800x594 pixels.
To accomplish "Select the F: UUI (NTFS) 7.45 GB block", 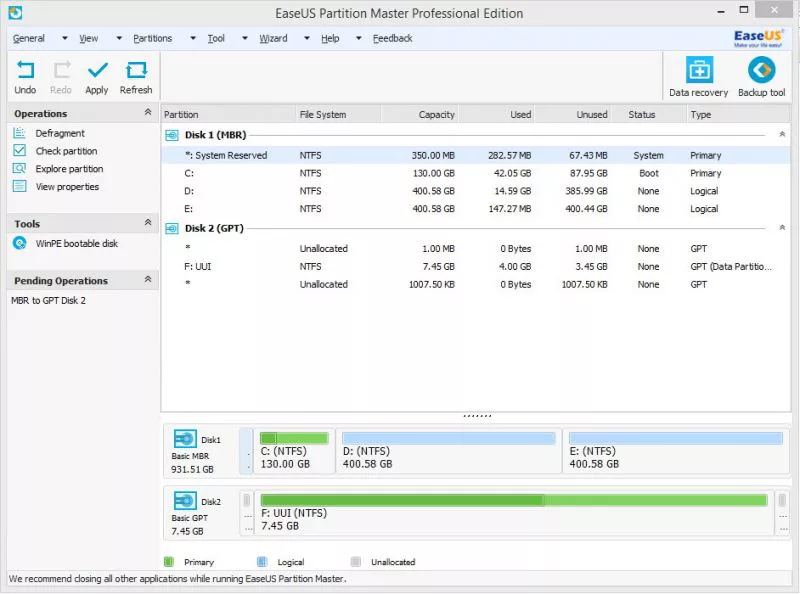I will (x=514, y=513).
